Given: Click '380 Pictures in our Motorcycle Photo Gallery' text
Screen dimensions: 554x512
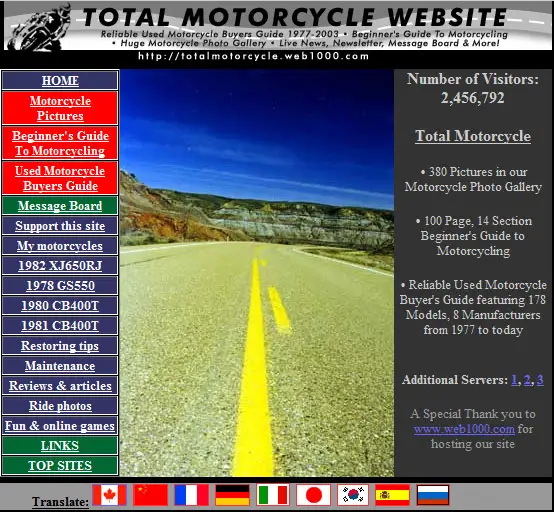Looking at the screenshot, I should (473, 179).
